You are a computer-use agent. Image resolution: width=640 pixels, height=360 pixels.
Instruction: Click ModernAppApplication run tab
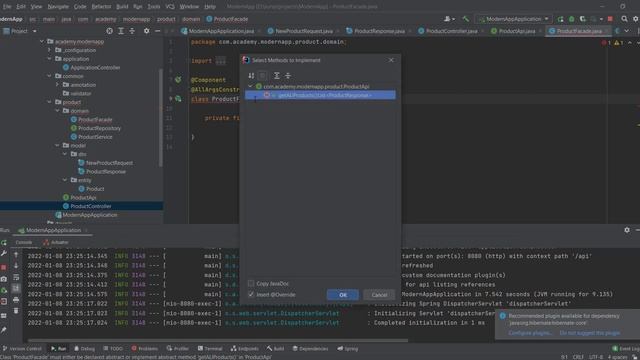(53, 231)
